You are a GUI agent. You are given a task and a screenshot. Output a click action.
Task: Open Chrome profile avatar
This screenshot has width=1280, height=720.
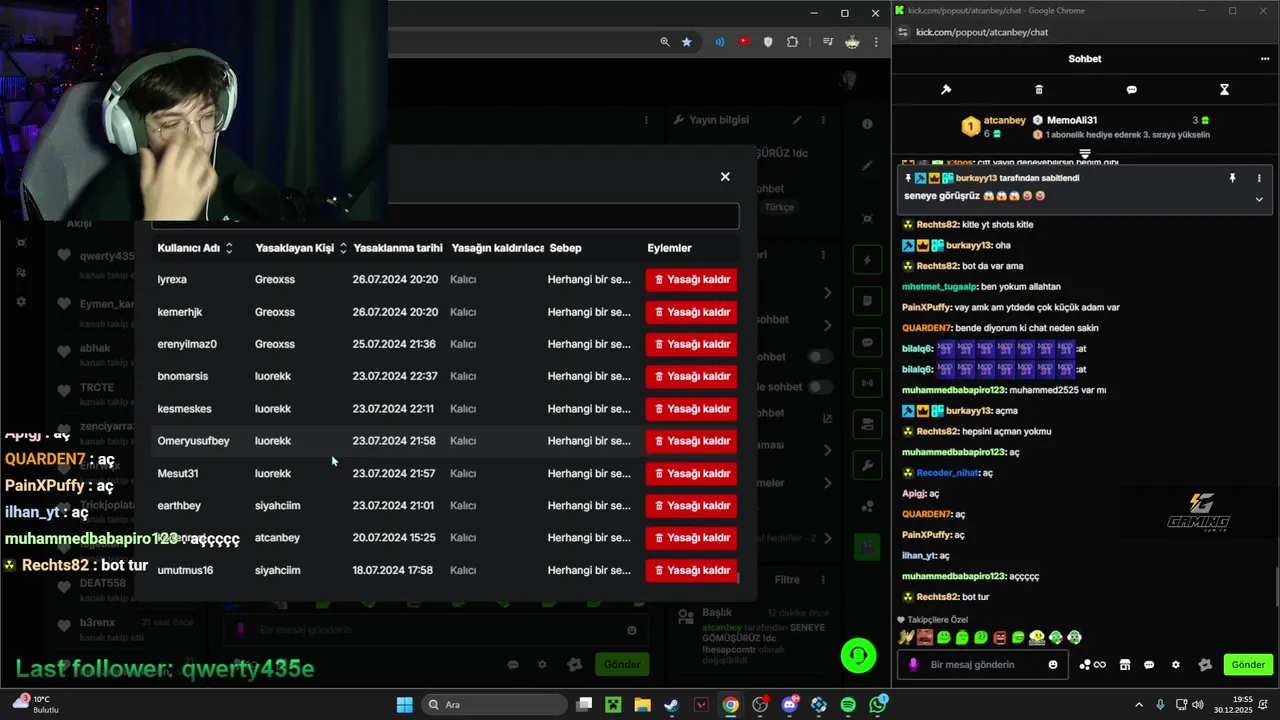click(x=852, y=42)
